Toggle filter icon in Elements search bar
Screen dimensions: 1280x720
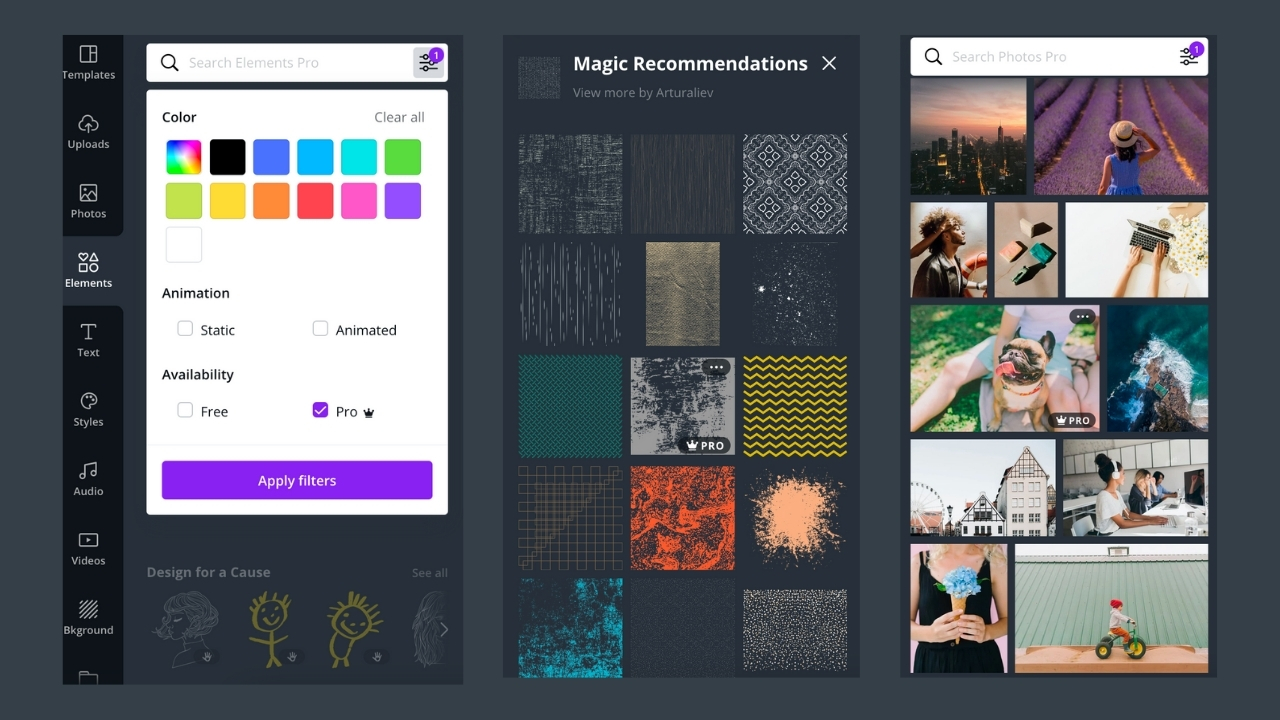[429, 63]
